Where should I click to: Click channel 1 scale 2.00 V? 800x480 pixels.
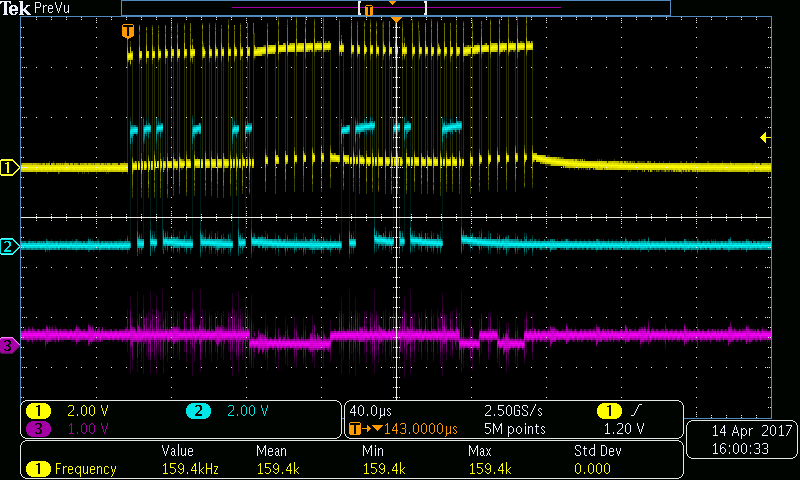pos(88,411)
